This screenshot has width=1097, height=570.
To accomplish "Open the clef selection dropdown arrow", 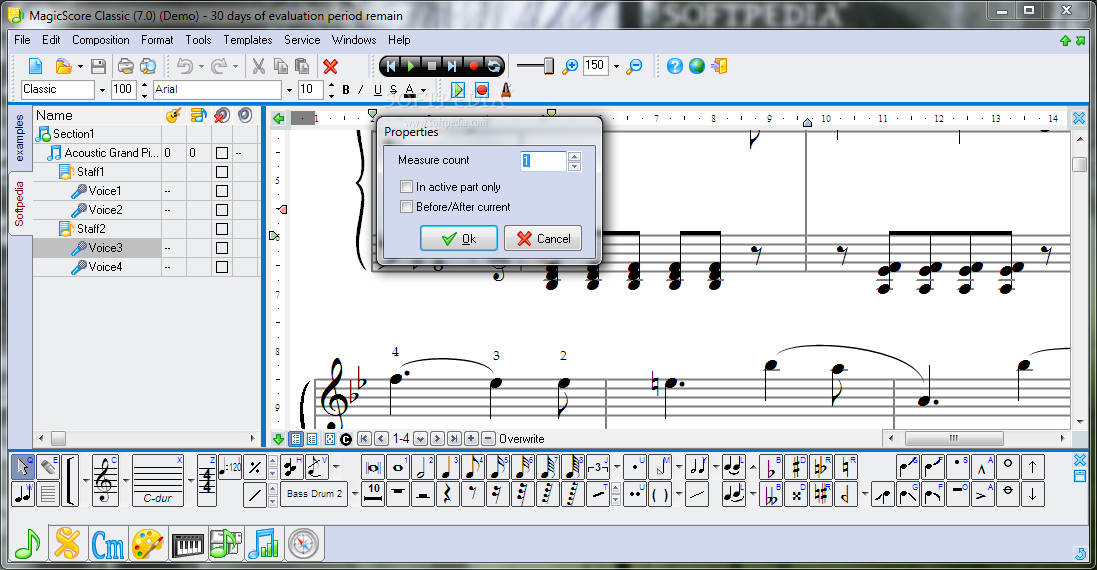I will tap(125, 480).
